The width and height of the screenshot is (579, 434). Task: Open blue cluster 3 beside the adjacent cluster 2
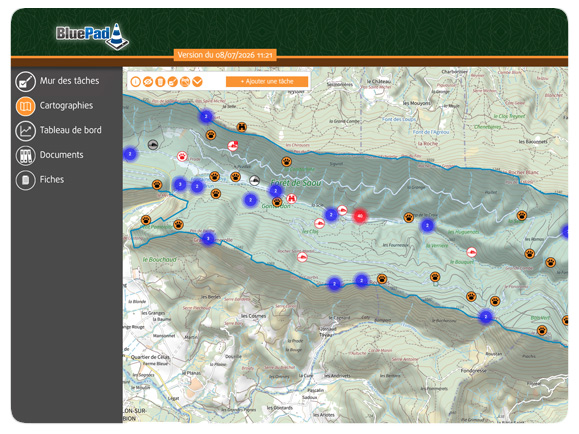click(180, 184)
